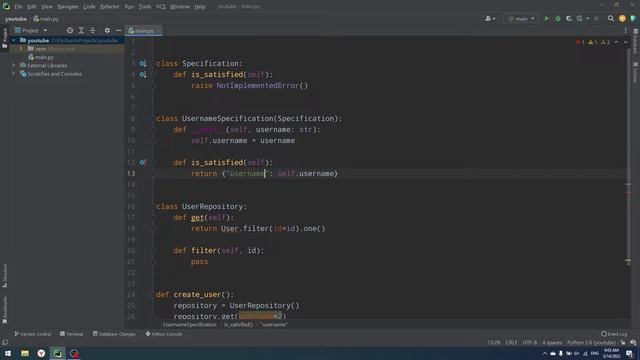Screen dimensions: 640x360
Task: Open the Structure tool window on left strip
Action: click(5, 276)
